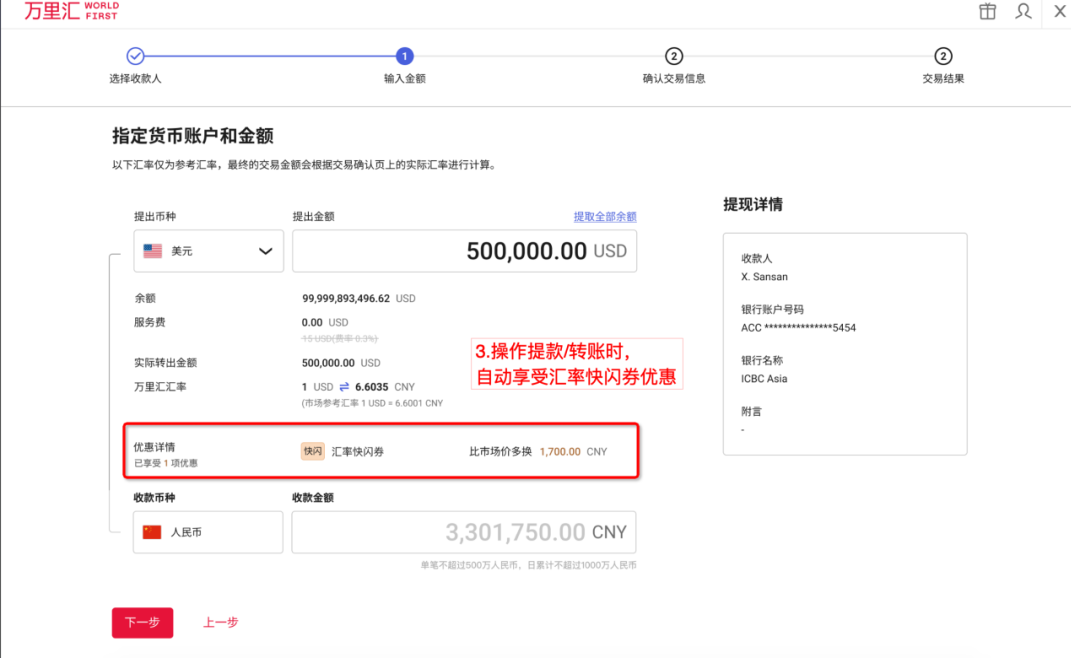Image resolution: width=1071 pixels, height=658 pixels.
Task: Click the checkmark icon on 选择收款人 step
Action: [x=135, y=58]
